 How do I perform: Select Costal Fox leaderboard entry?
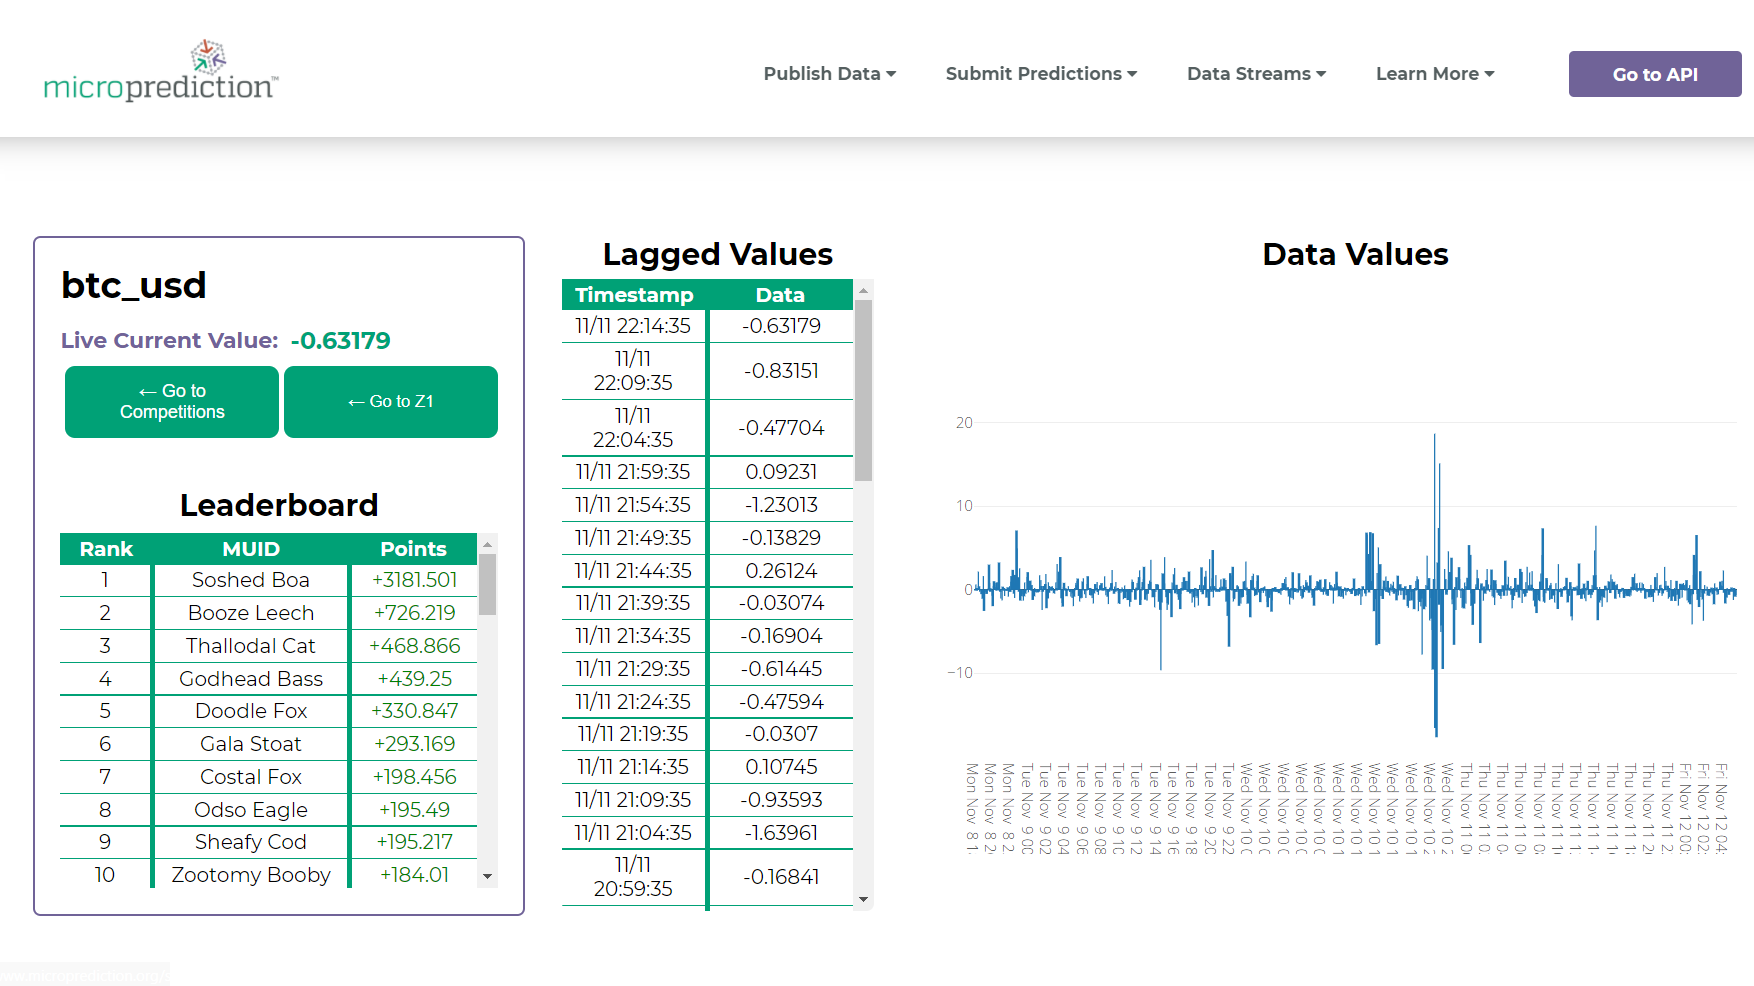click(x=251, y=777)
